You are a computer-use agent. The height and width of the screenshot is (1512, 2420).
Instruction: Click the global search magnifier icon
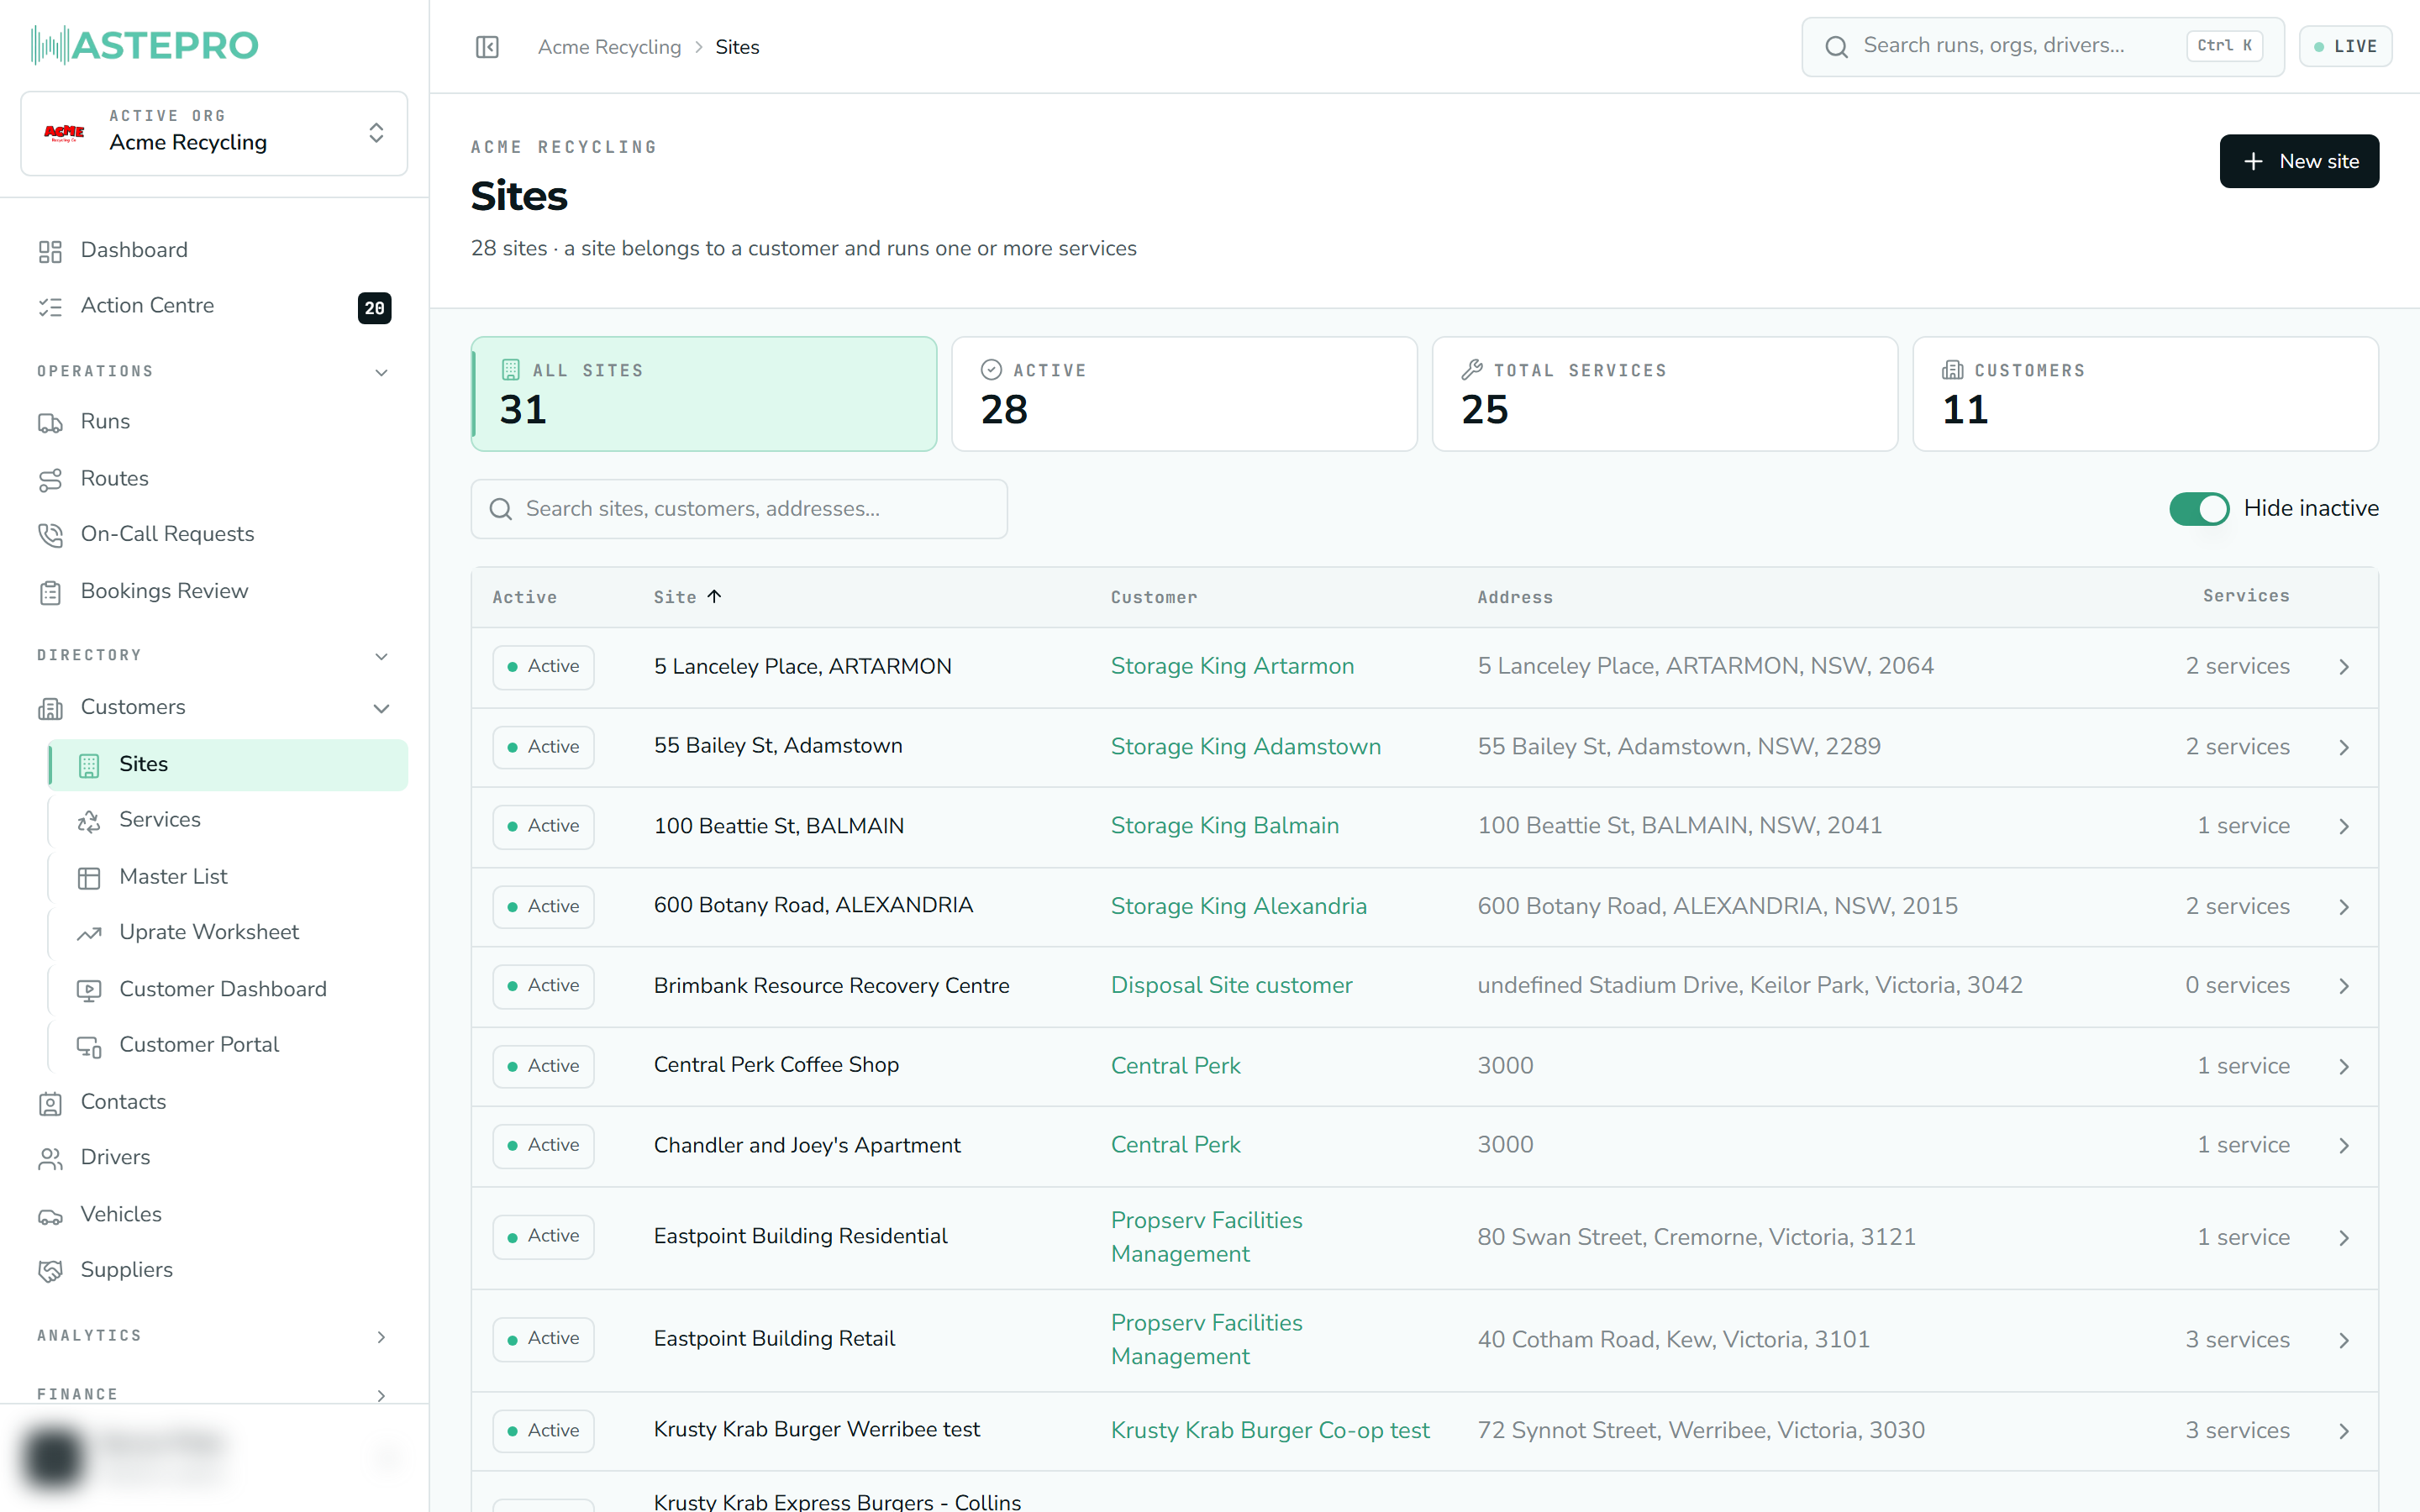pyautogui.click(x=1836, y=46)
